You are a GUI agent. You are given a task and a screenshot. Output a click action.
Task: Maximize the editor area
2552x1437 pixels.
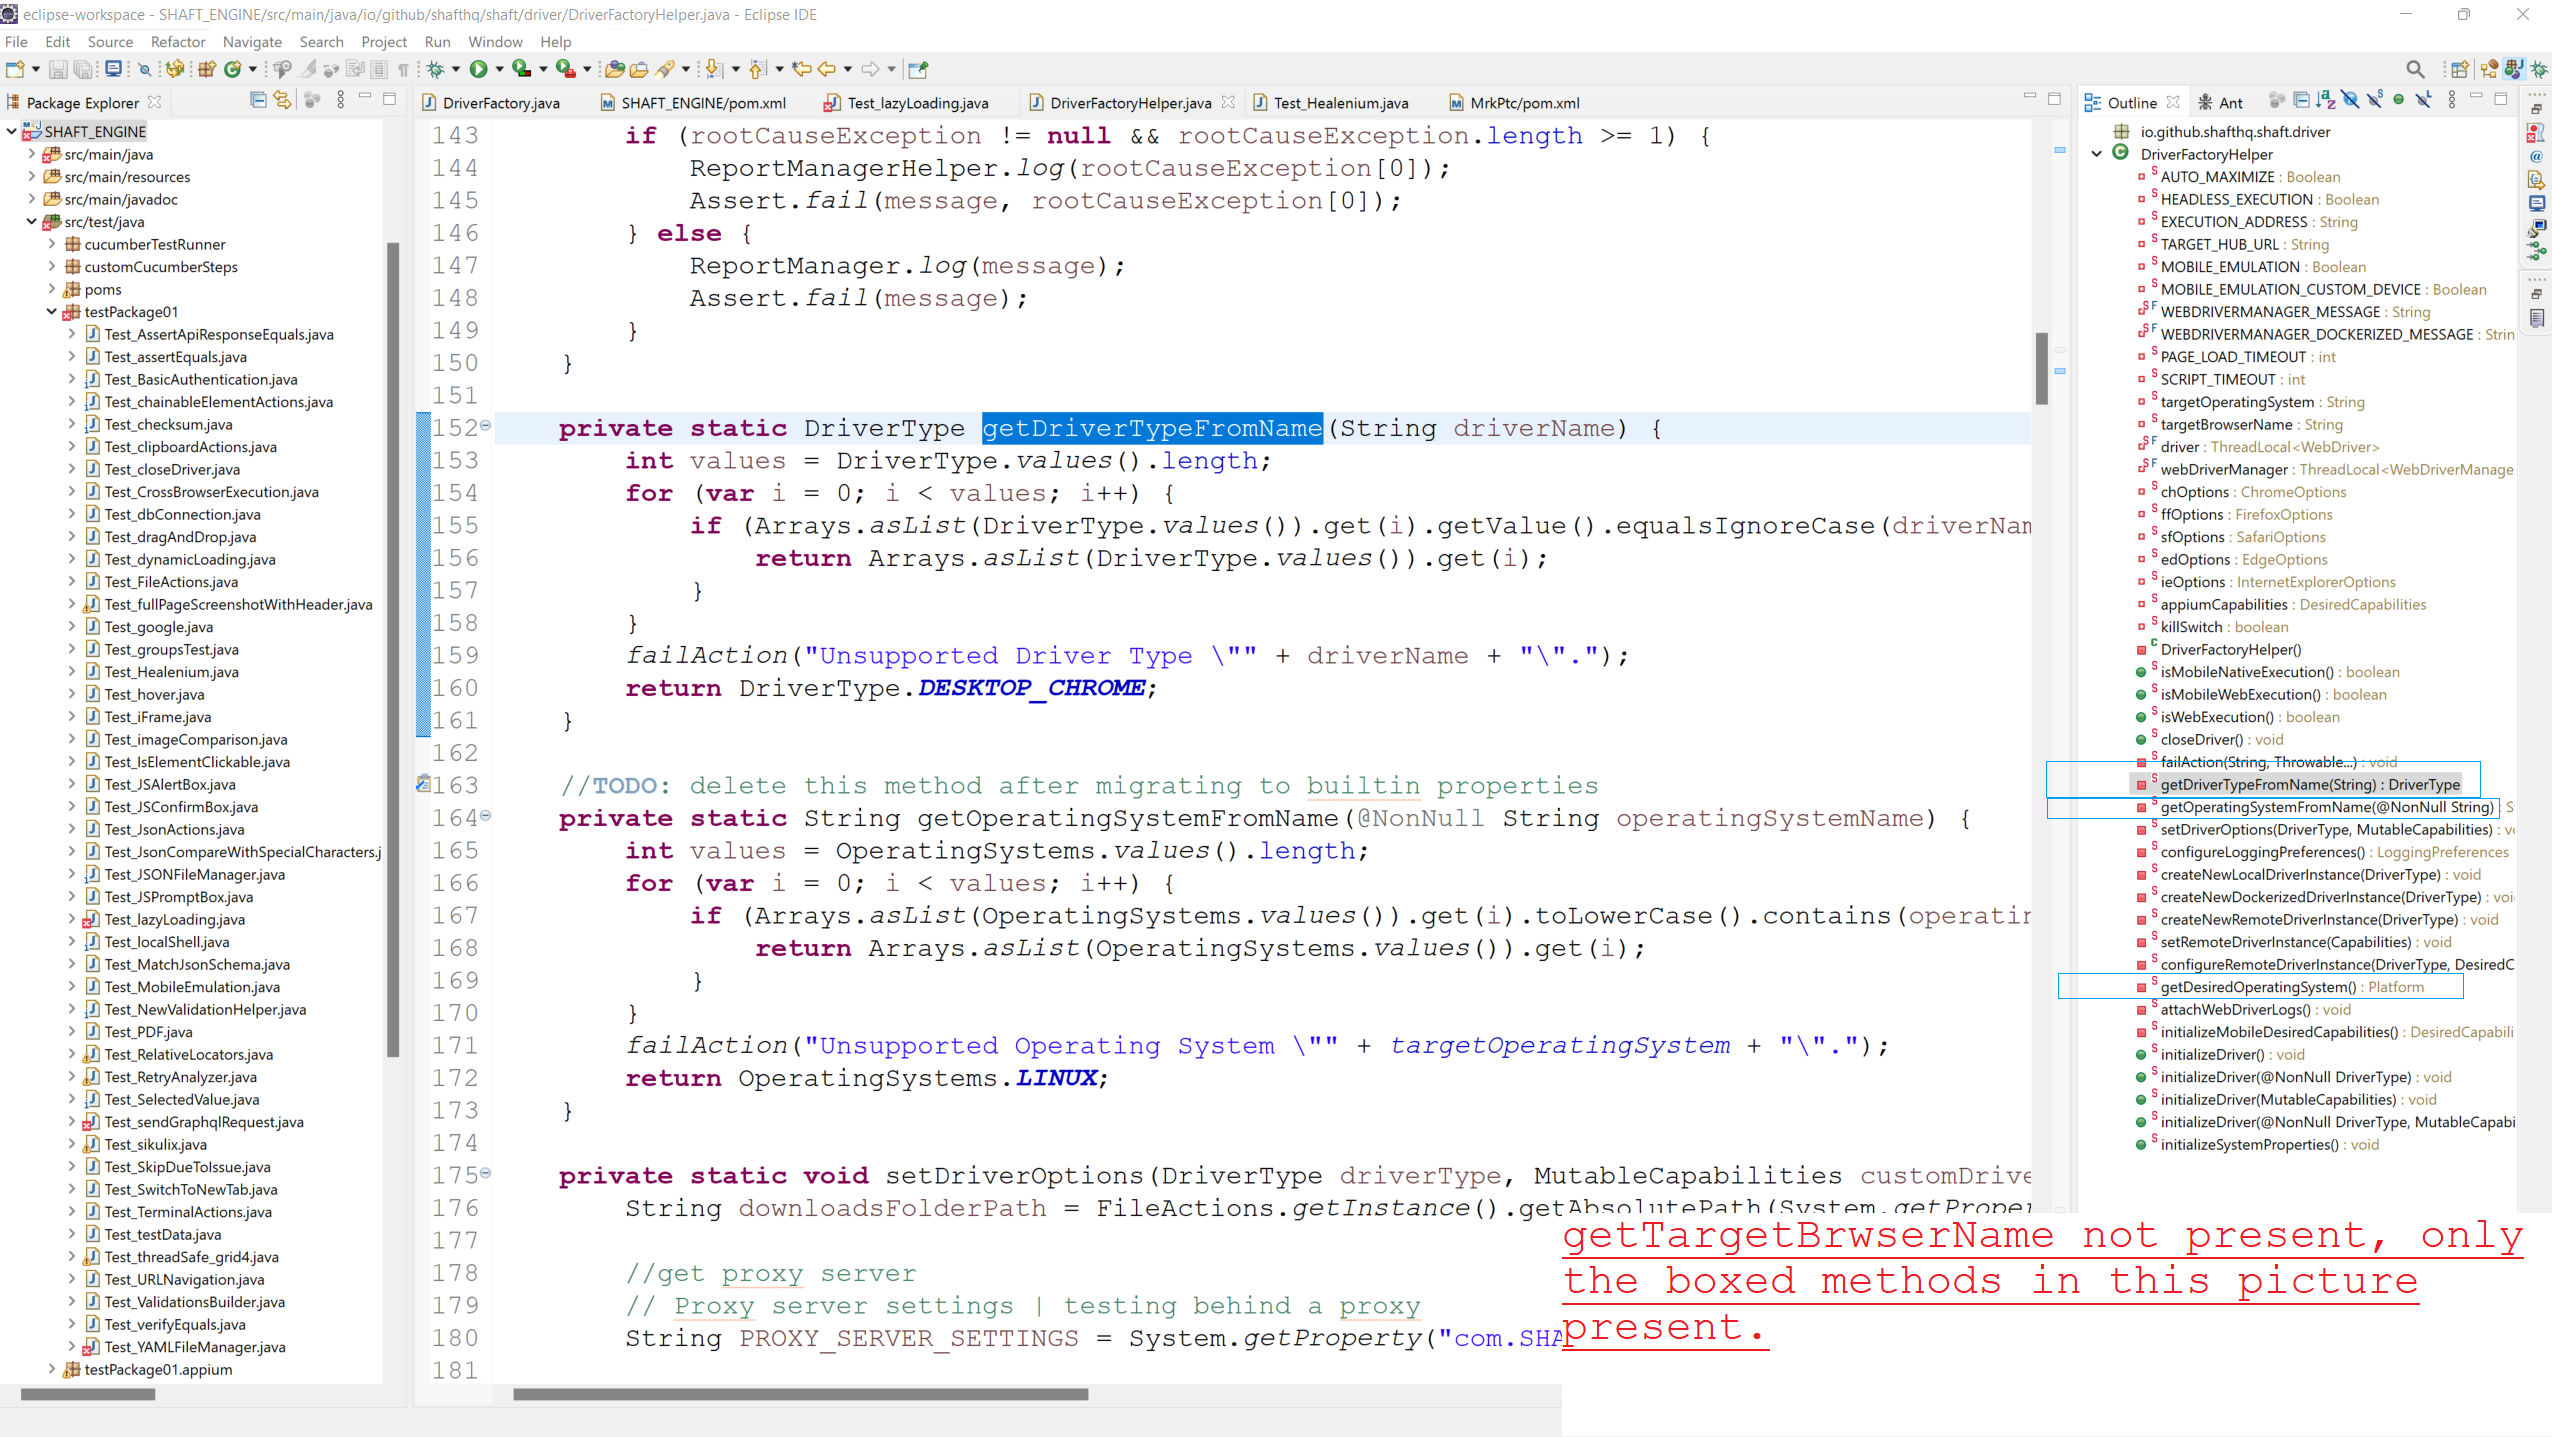pyautogui.click(x=2056, y=100)
